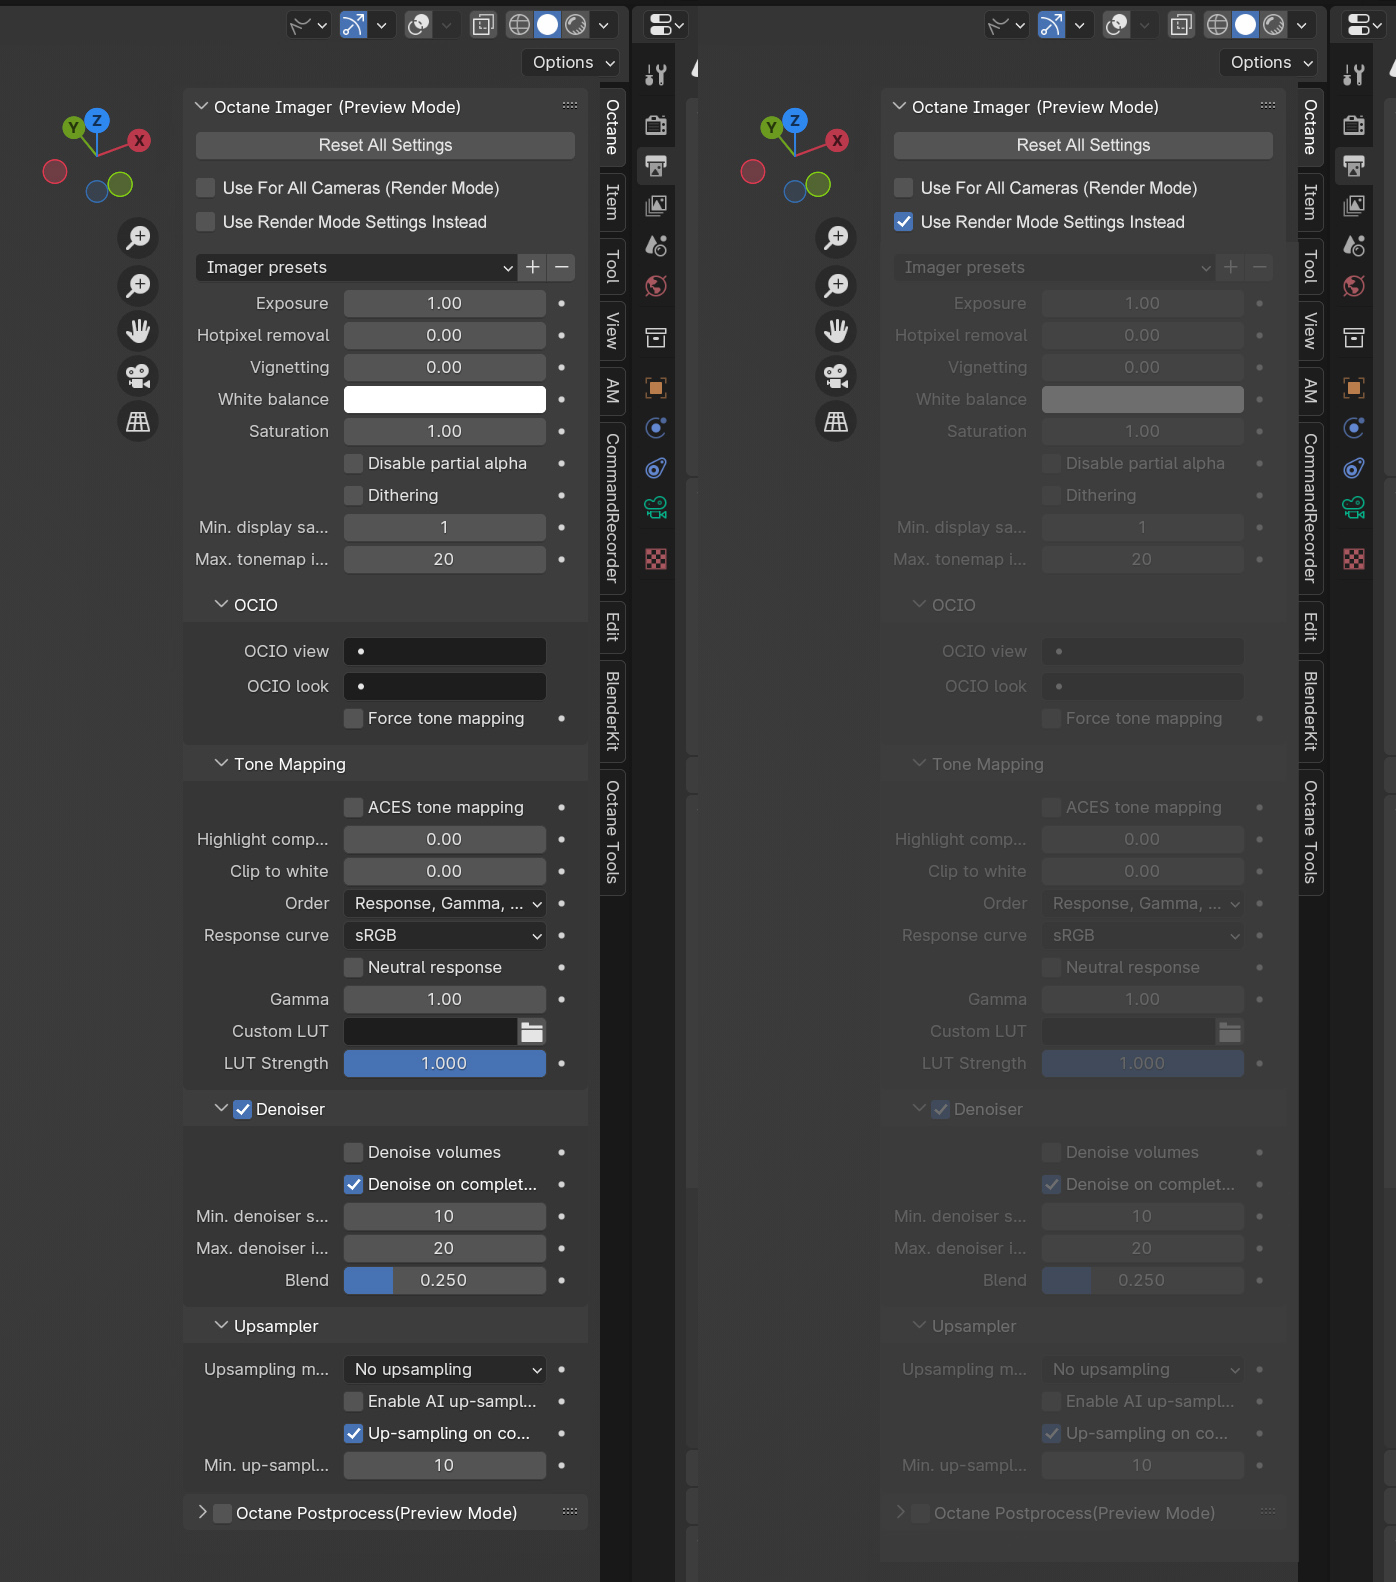1396x1582 pixels.
Task: Uncheck Use Render Mode Settings Instead, right panel
Action: pyautogui.click(x=904, y=222)
